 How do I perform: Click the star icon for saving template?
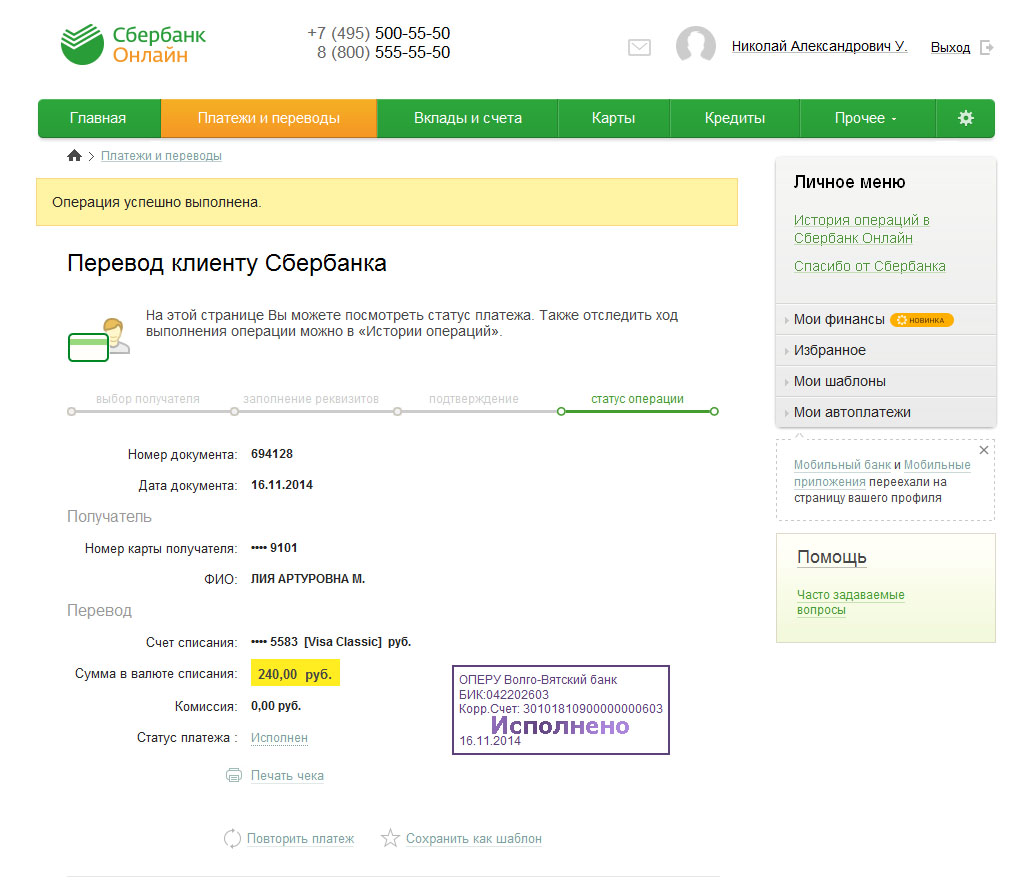tap(390, 837)
